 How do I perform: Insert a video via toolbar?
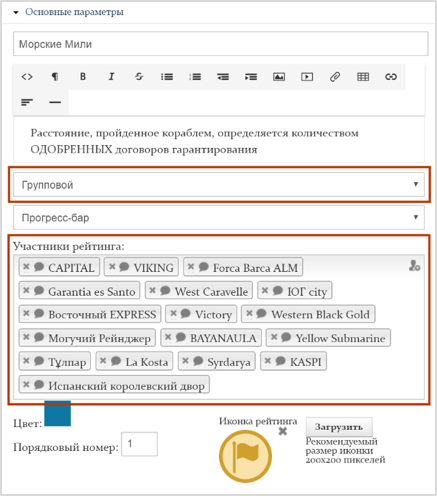pyautogui.click(x=307, y=77)
